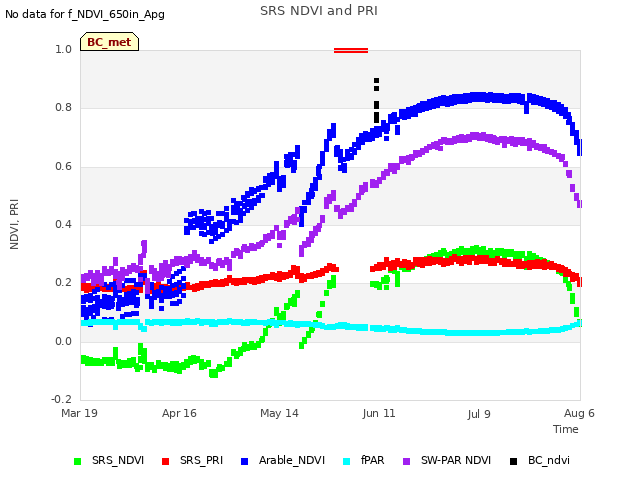The image size is (640, 480).
Task: Click the red SRS_PRI legend swatch
Action: [x=165, y=461]
